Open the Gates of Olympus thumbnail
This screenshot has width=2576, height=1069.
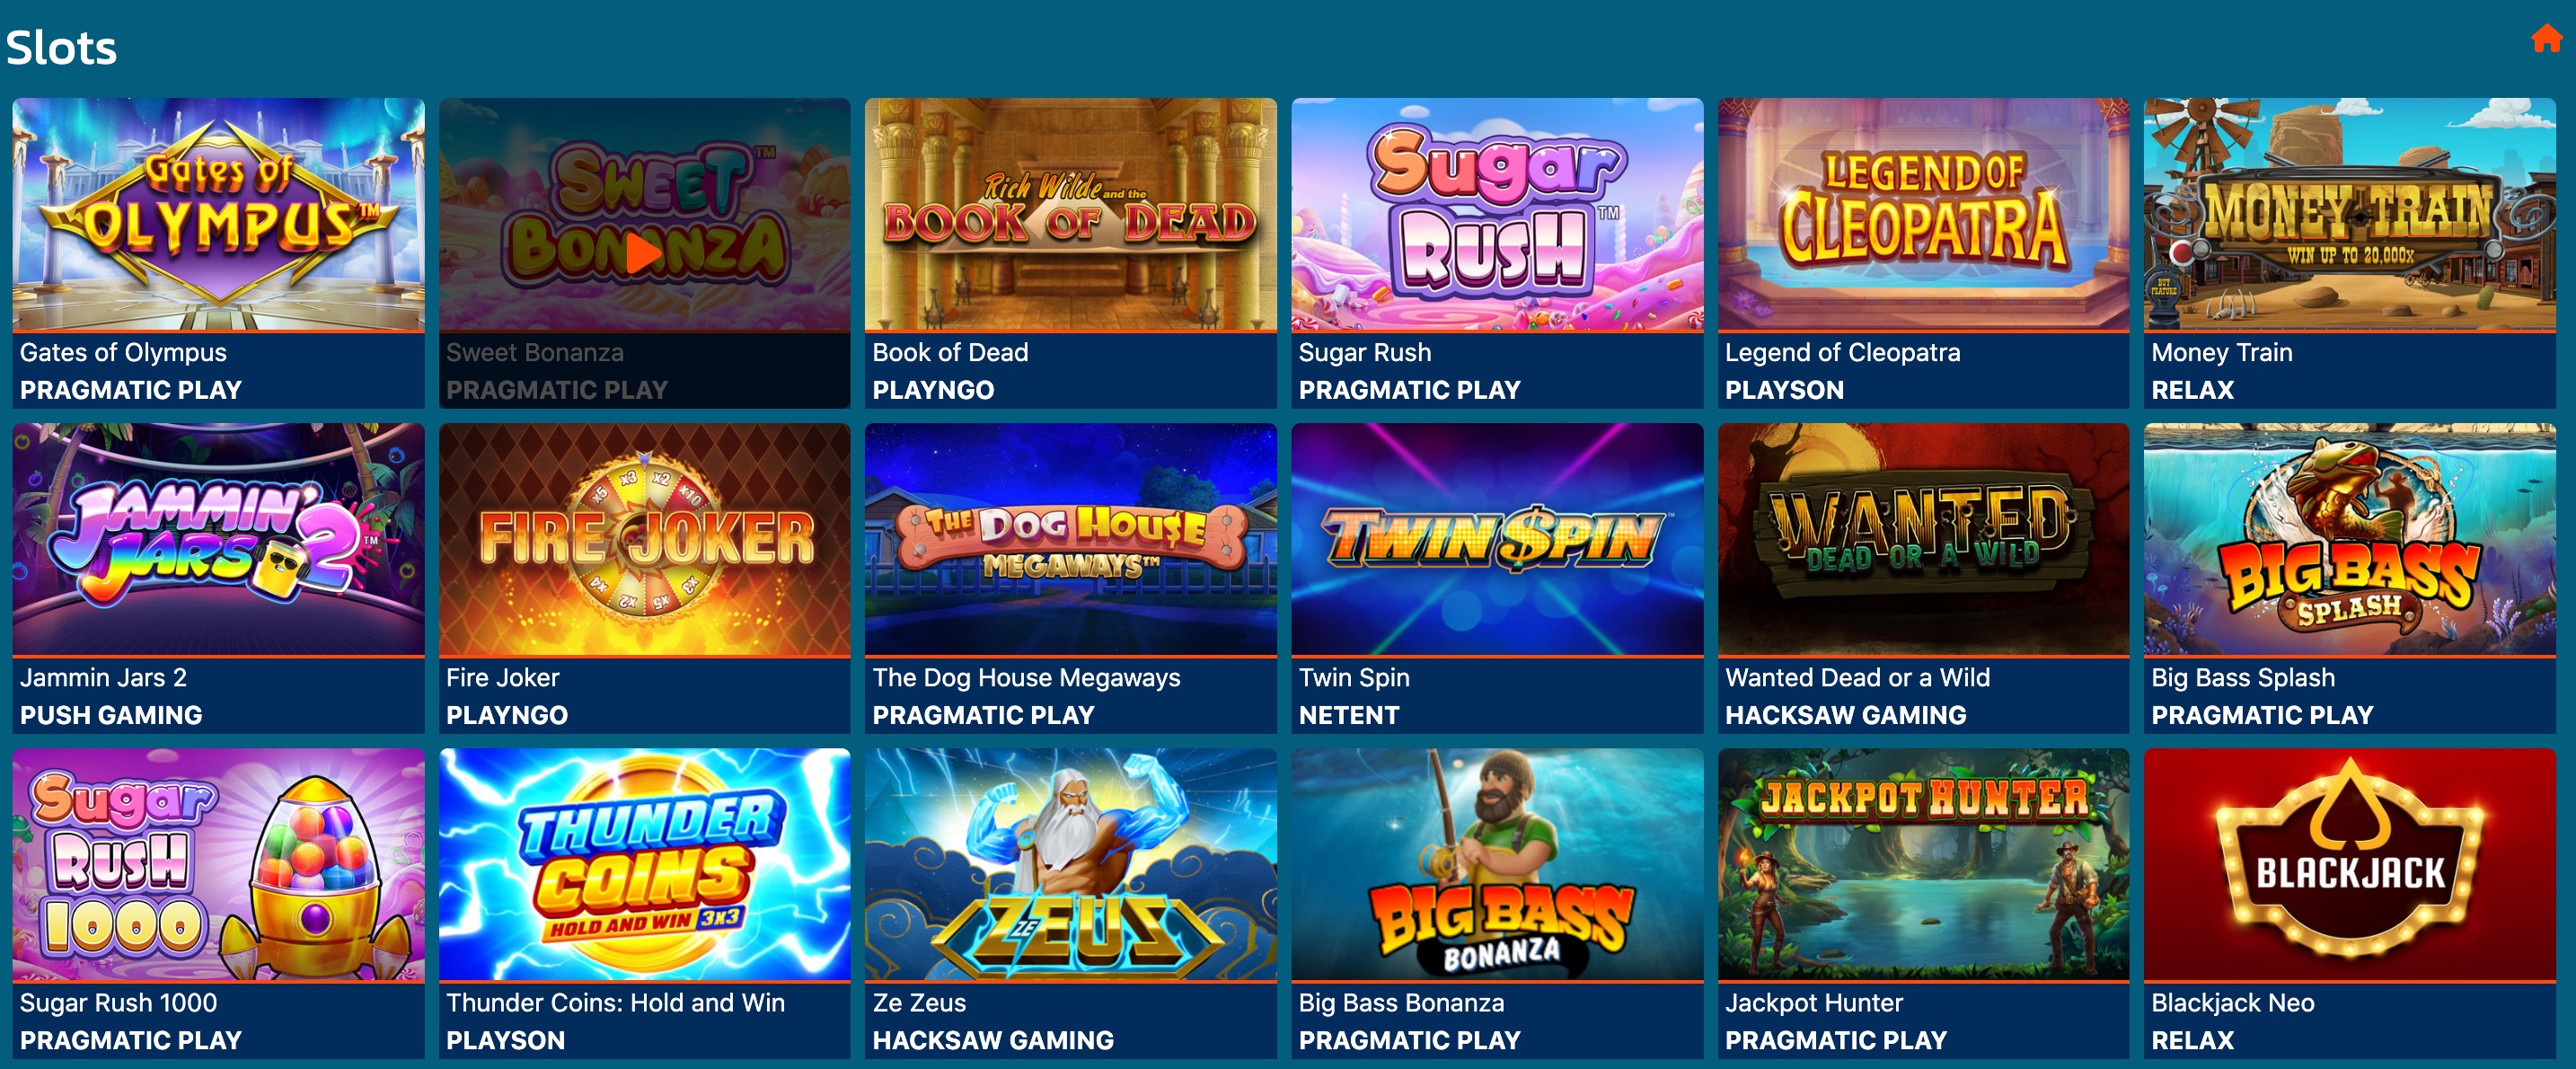[x=218, y=214]
